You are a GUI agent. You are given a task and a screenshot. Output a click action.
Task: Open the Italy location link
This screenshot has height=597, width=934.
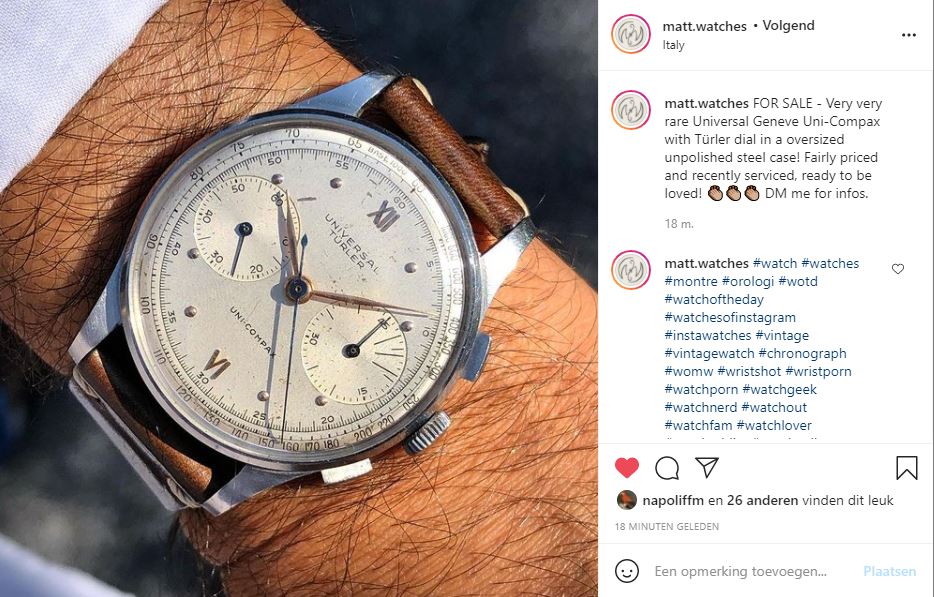click(x=673, y=45)
